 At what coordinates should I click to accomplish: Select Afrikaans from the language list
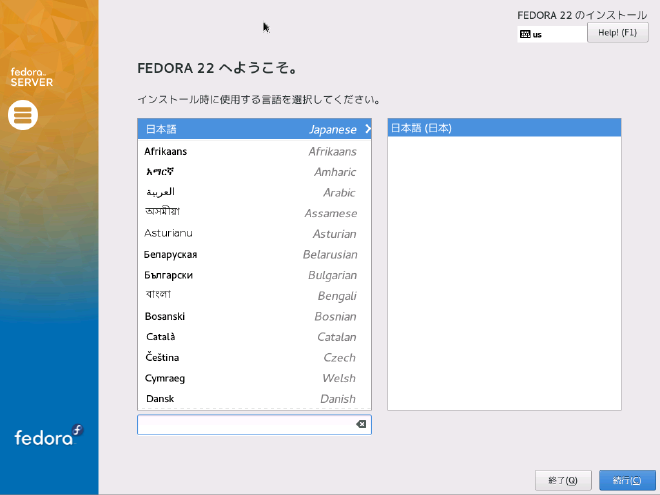pos(254,151)
